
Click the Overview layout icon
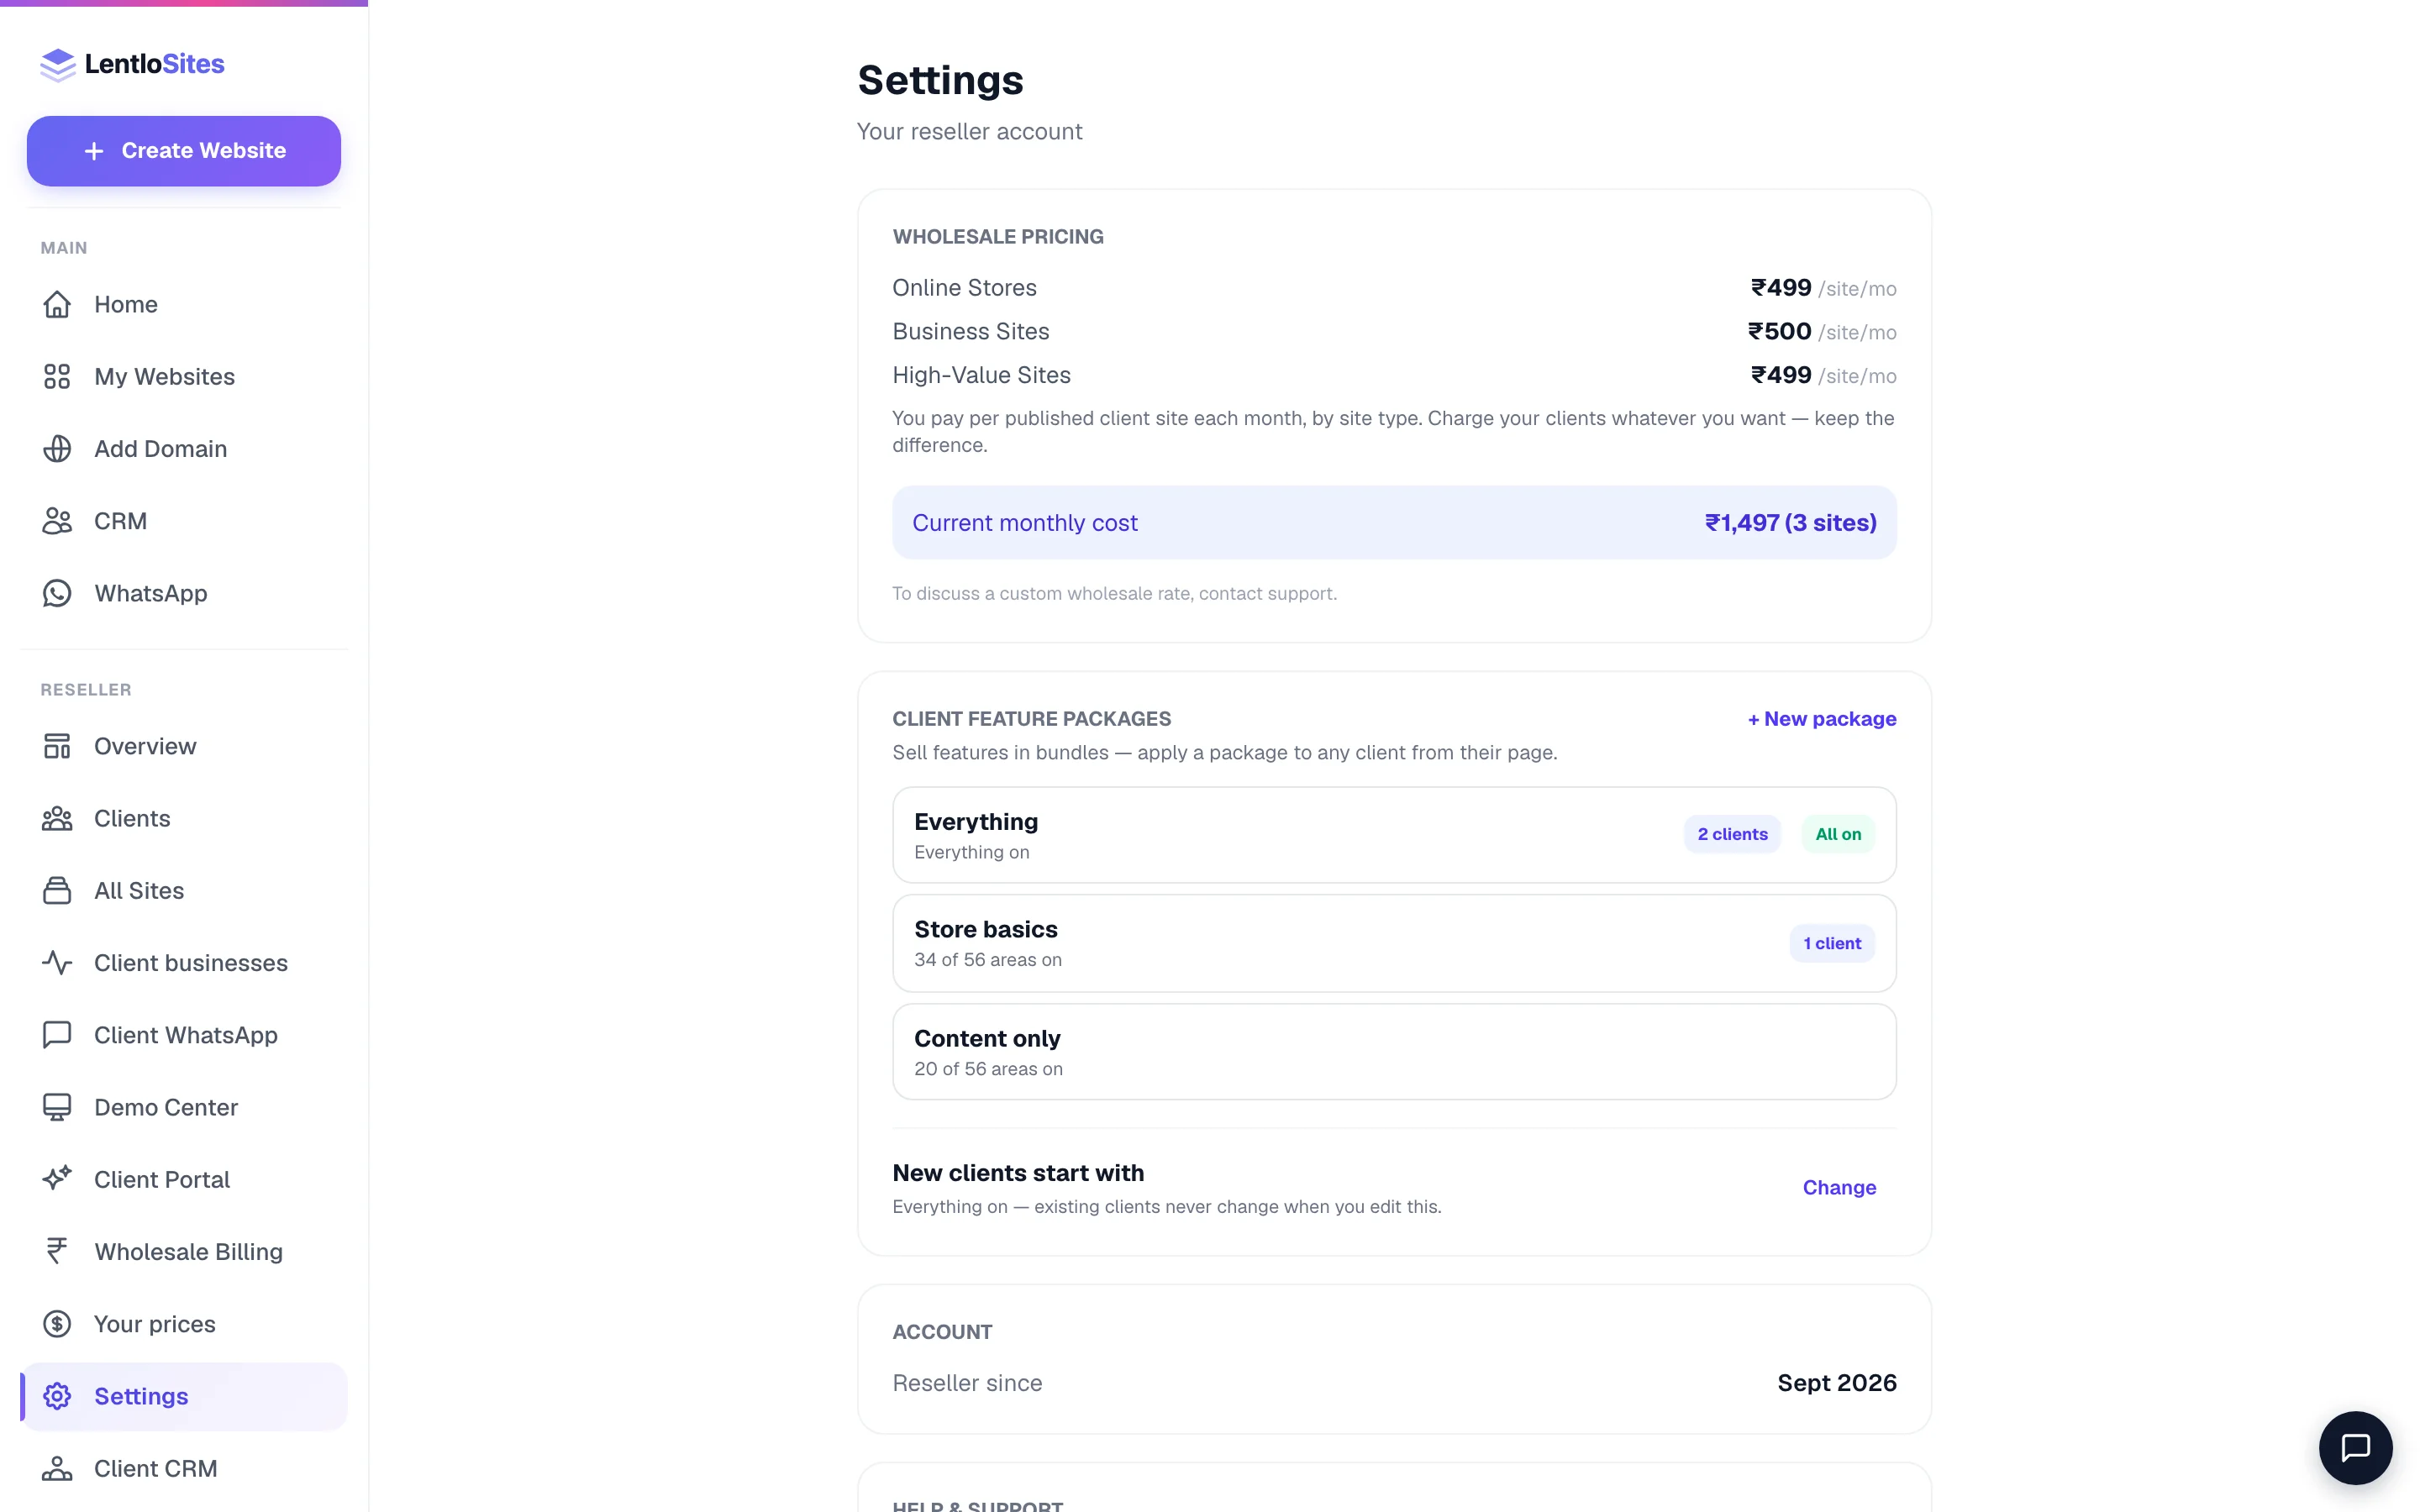57,746
